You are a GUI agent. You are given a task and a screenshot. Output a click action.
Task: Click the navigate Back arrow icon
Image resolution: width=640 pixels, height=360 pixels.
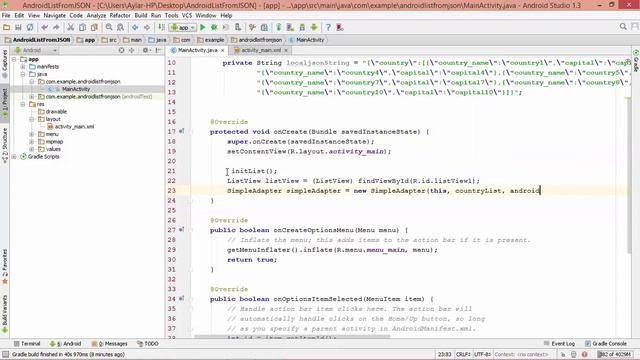click(x=135, y=27)
